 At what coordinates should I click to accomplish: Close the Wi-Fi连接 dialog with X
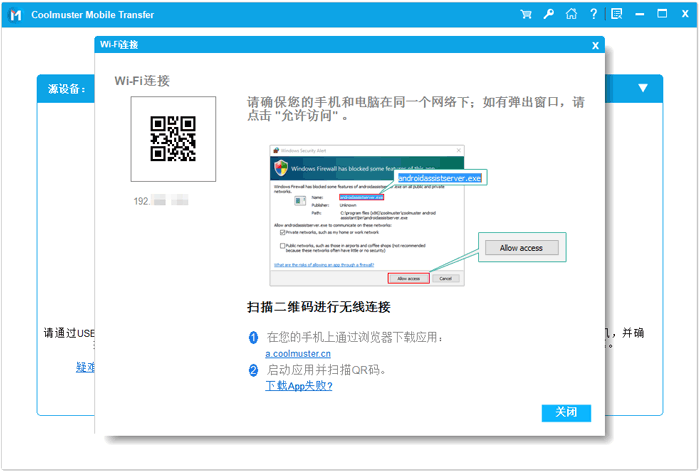tap(595, 45)
